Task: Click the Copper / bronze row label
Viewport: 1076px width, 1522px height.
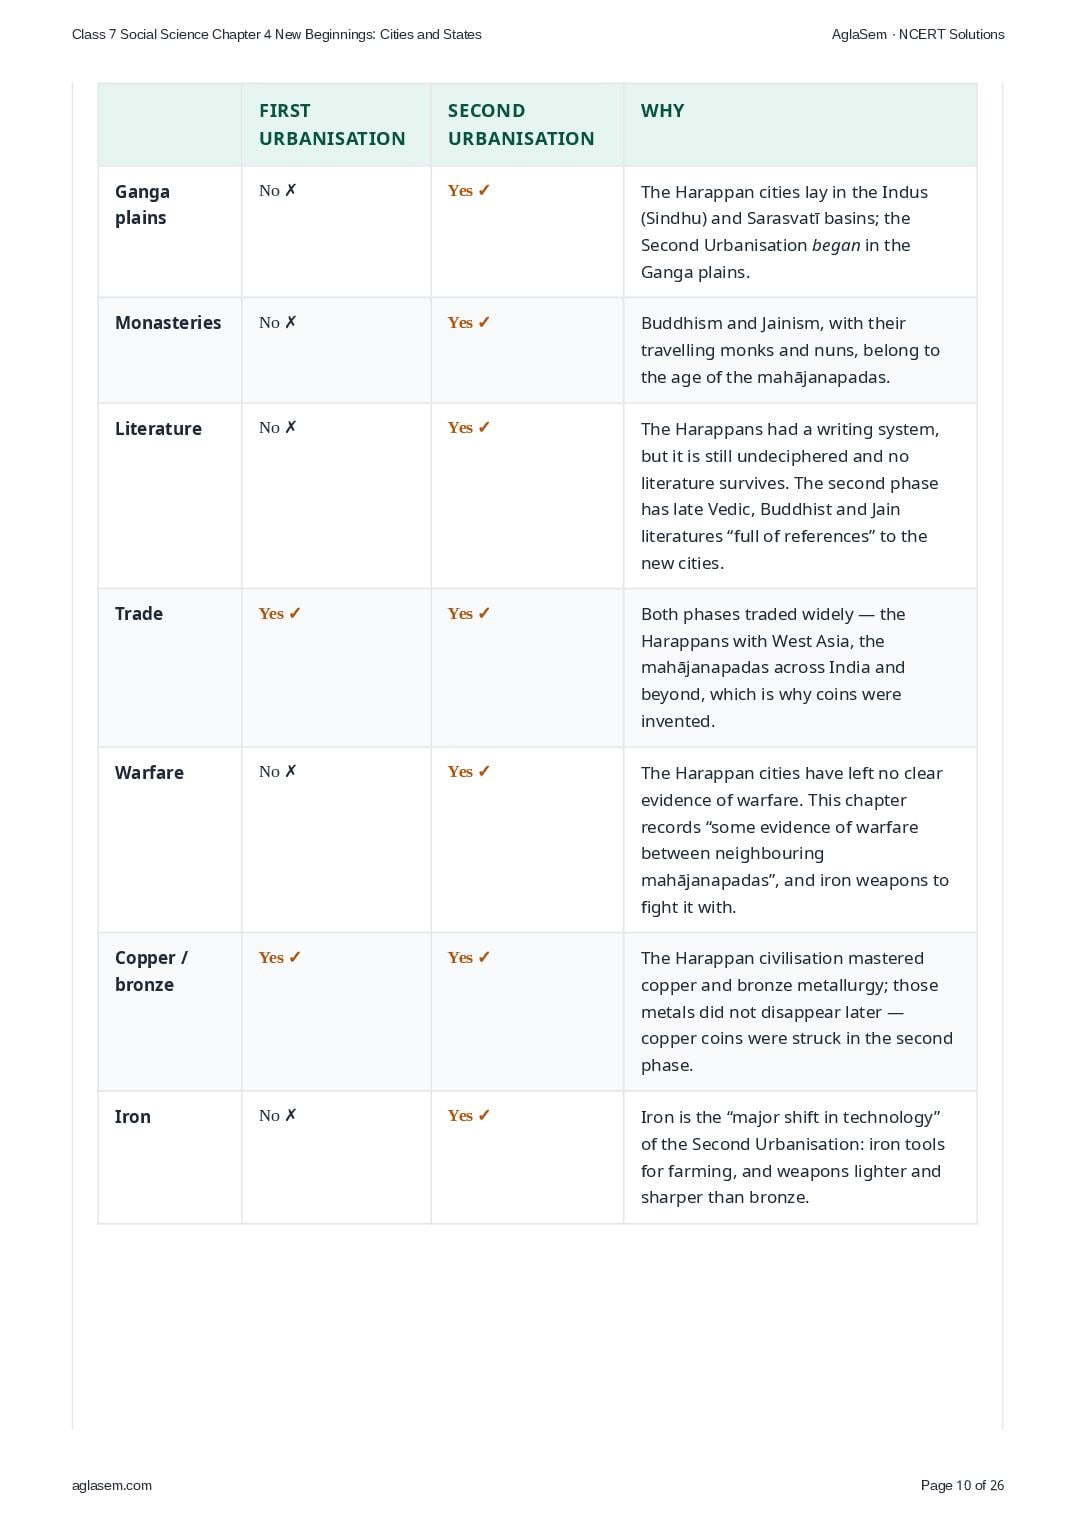Action: click(151, 971)
